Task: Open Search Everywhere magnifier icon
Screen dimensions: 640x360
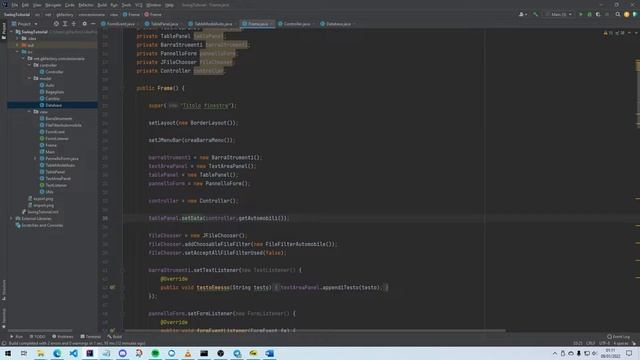Action: point(618,14)
